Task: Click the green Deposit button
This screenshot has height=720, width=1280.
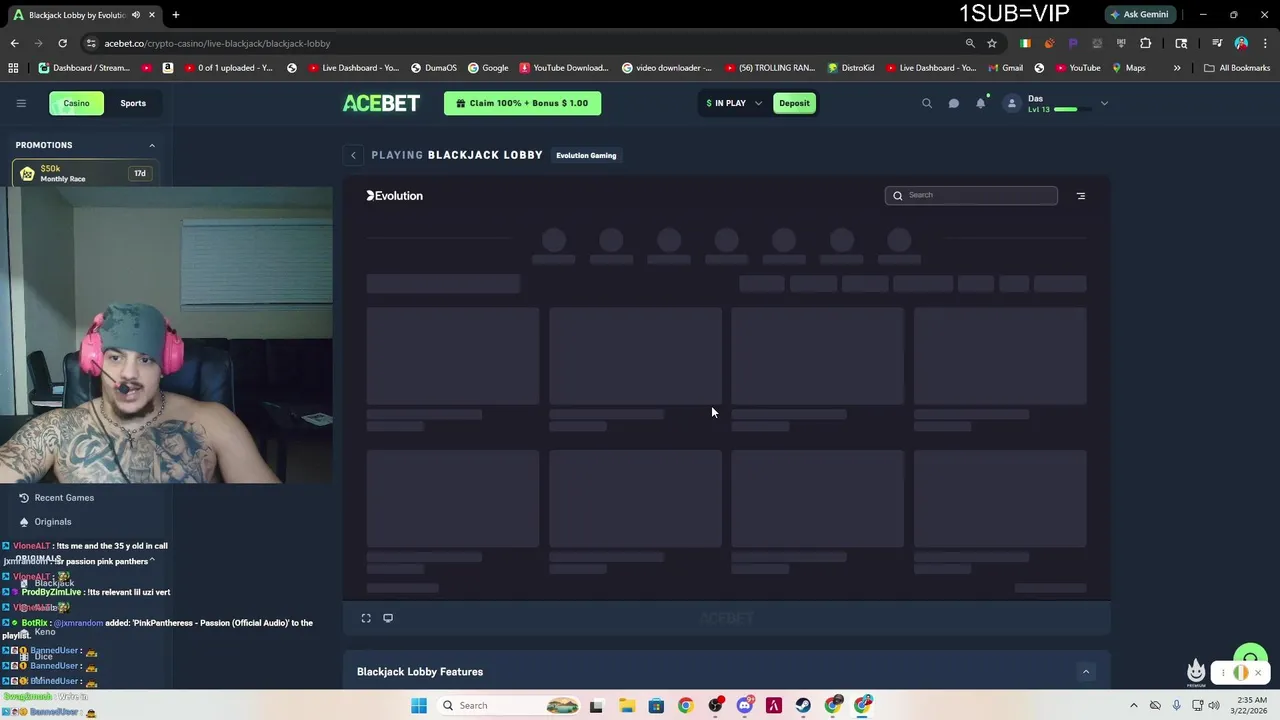Action: [x=794, y=103]
